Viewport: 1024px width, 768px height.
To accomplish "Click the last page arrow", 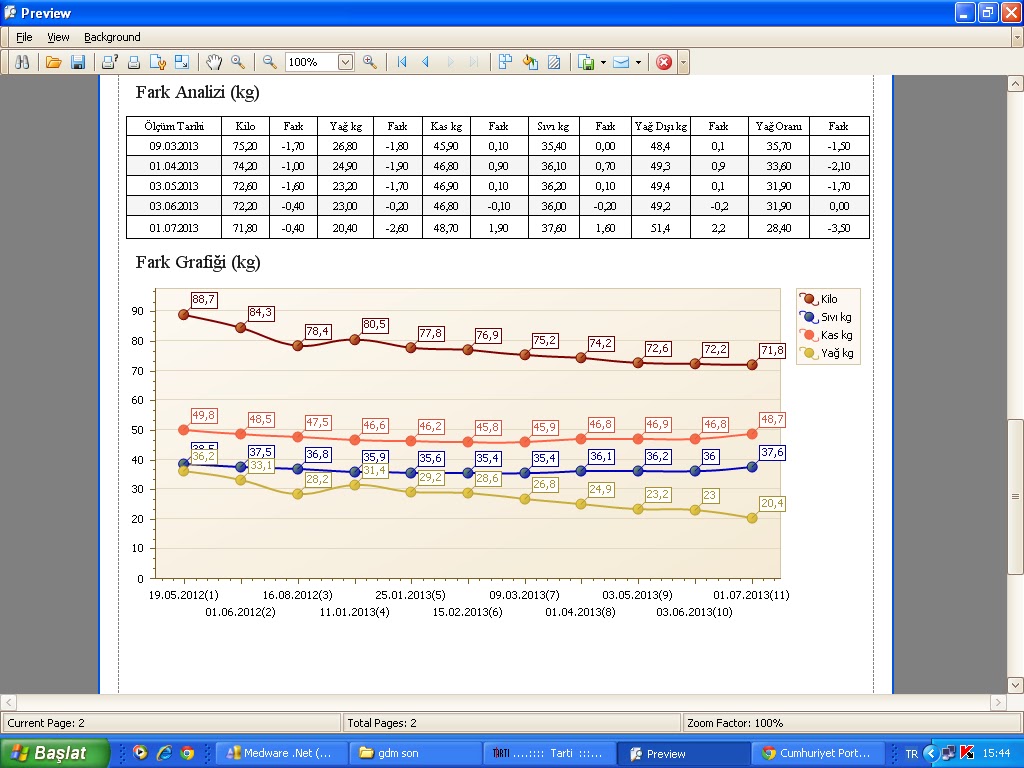I will (x=474, y=62).
